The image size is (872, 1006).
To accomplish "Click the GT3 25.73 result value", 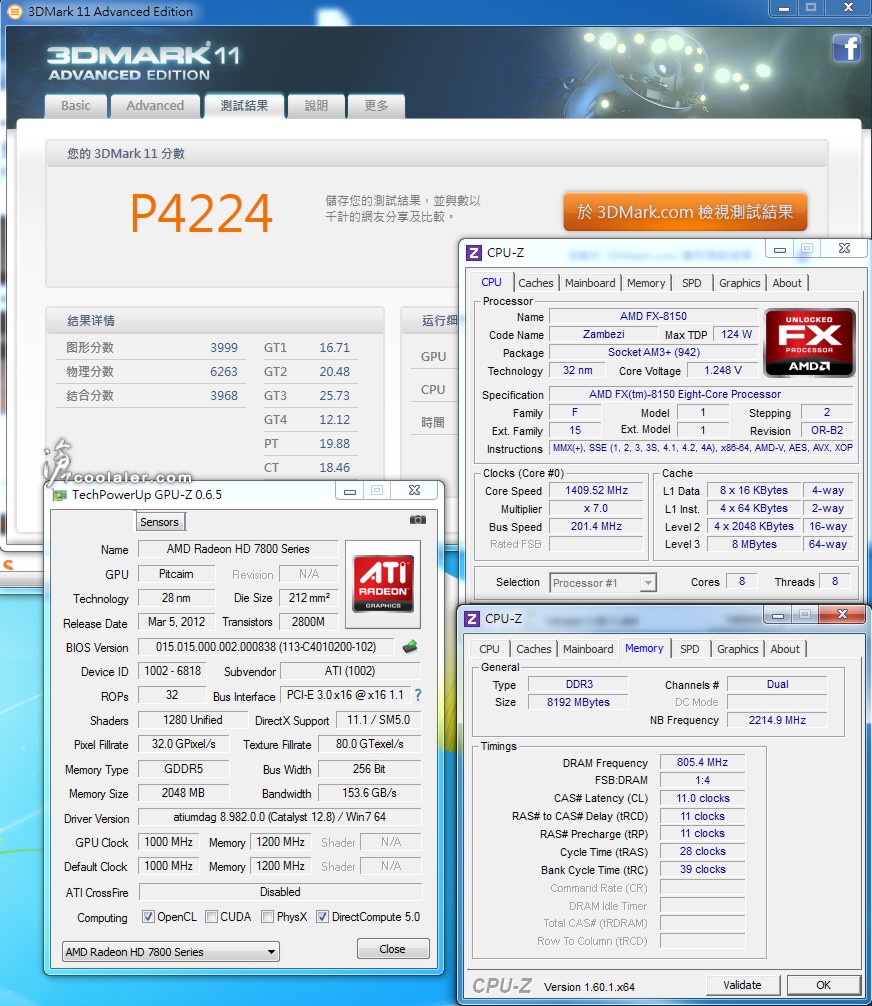I will click(335, 395).
